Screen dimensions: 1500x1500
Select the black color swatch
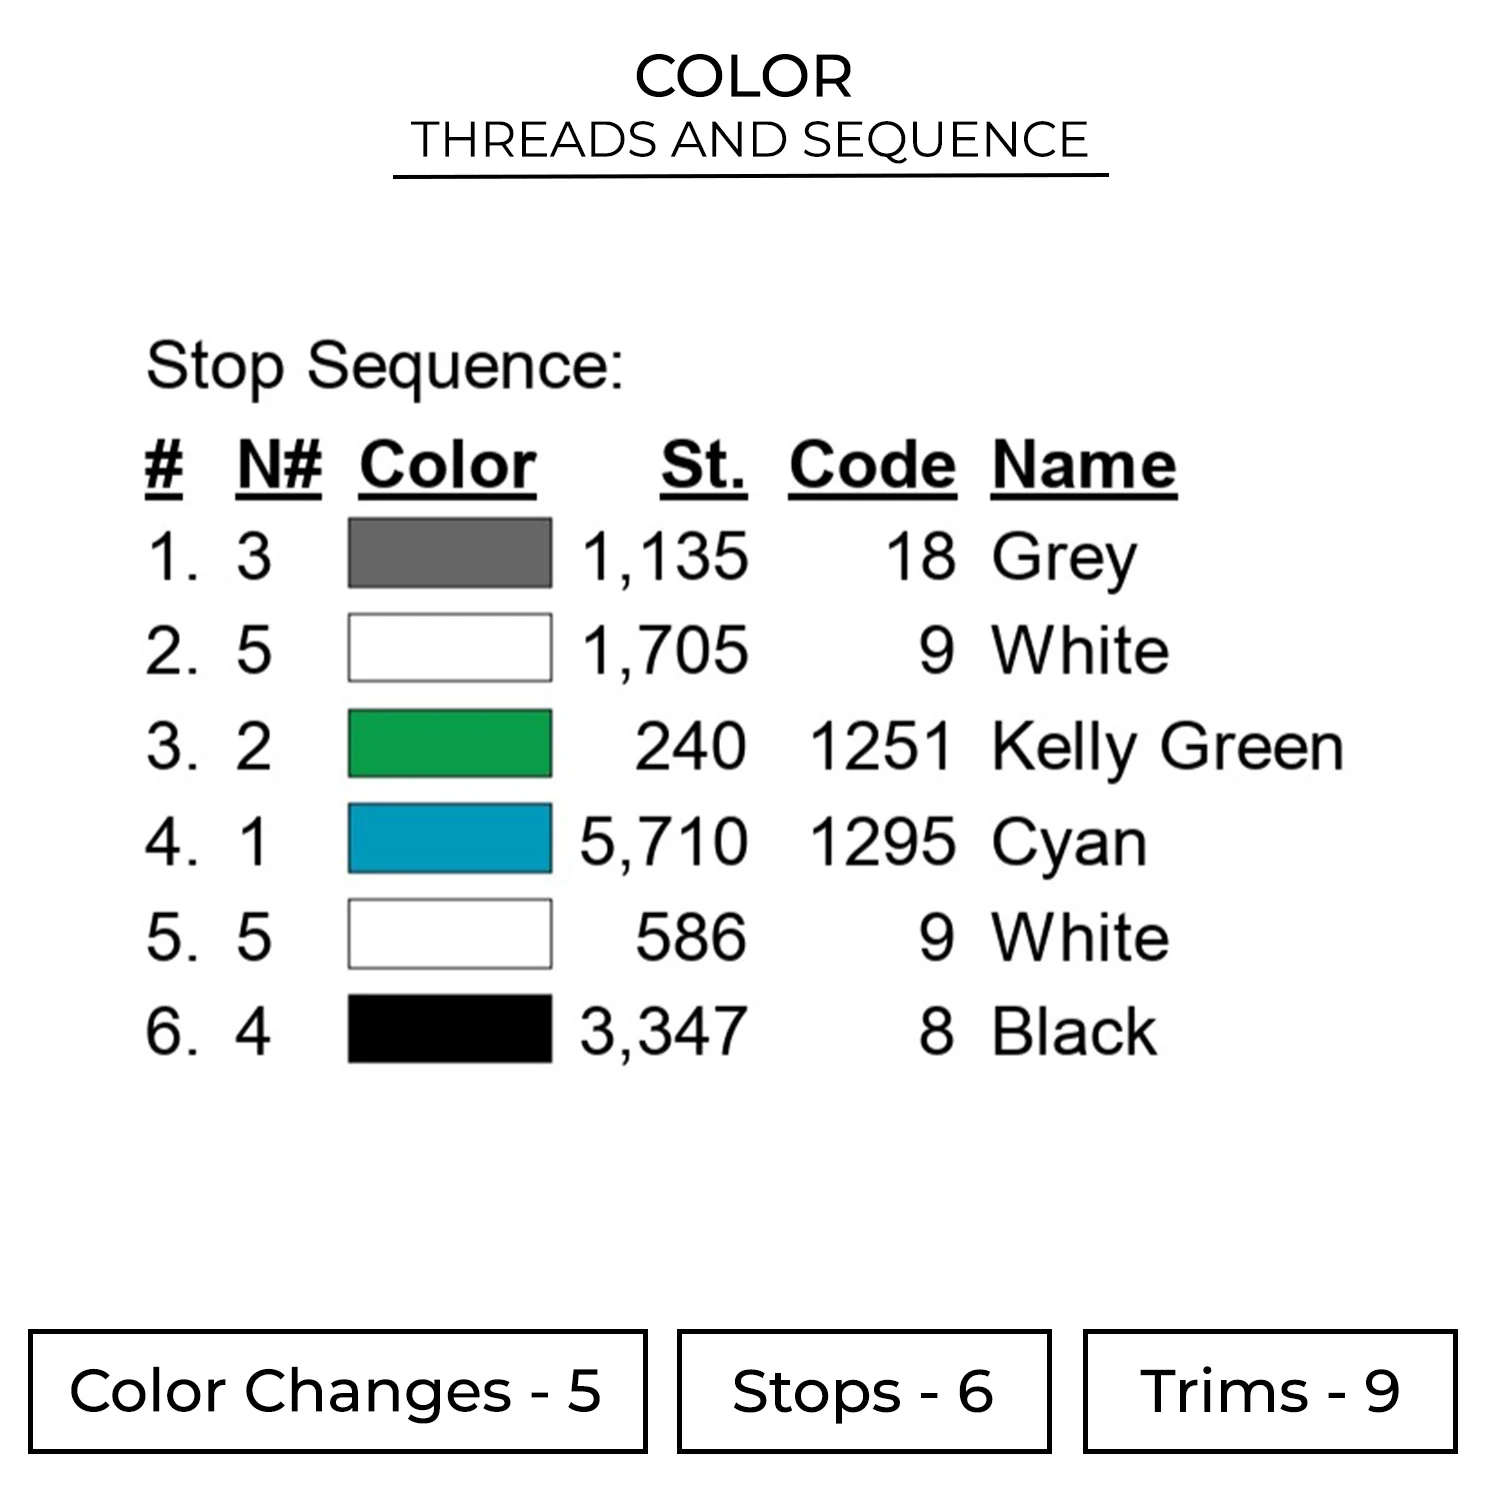(x=449, y=1029)
